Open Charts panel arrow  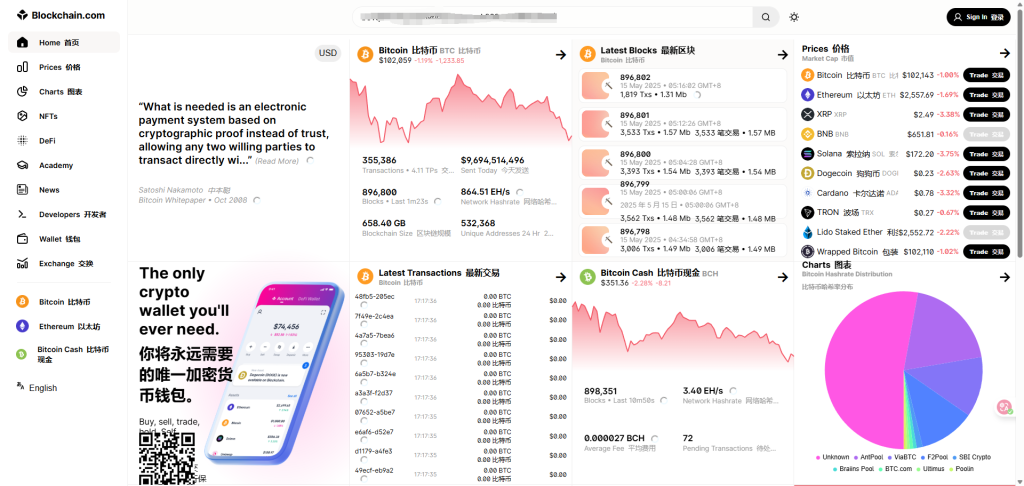[x=1004, y=278]
